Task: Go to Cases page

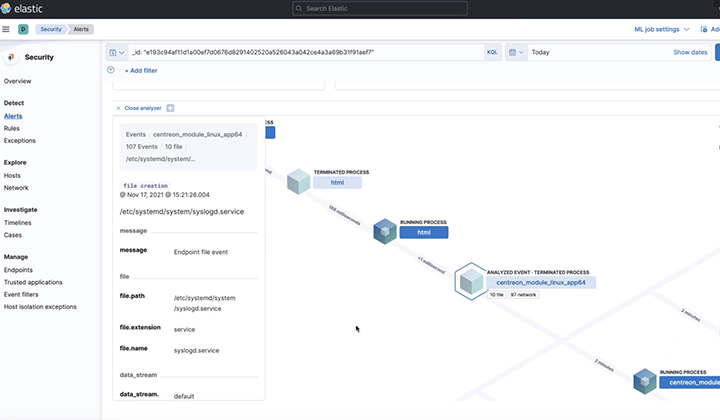Action: [x=13, y=235]
